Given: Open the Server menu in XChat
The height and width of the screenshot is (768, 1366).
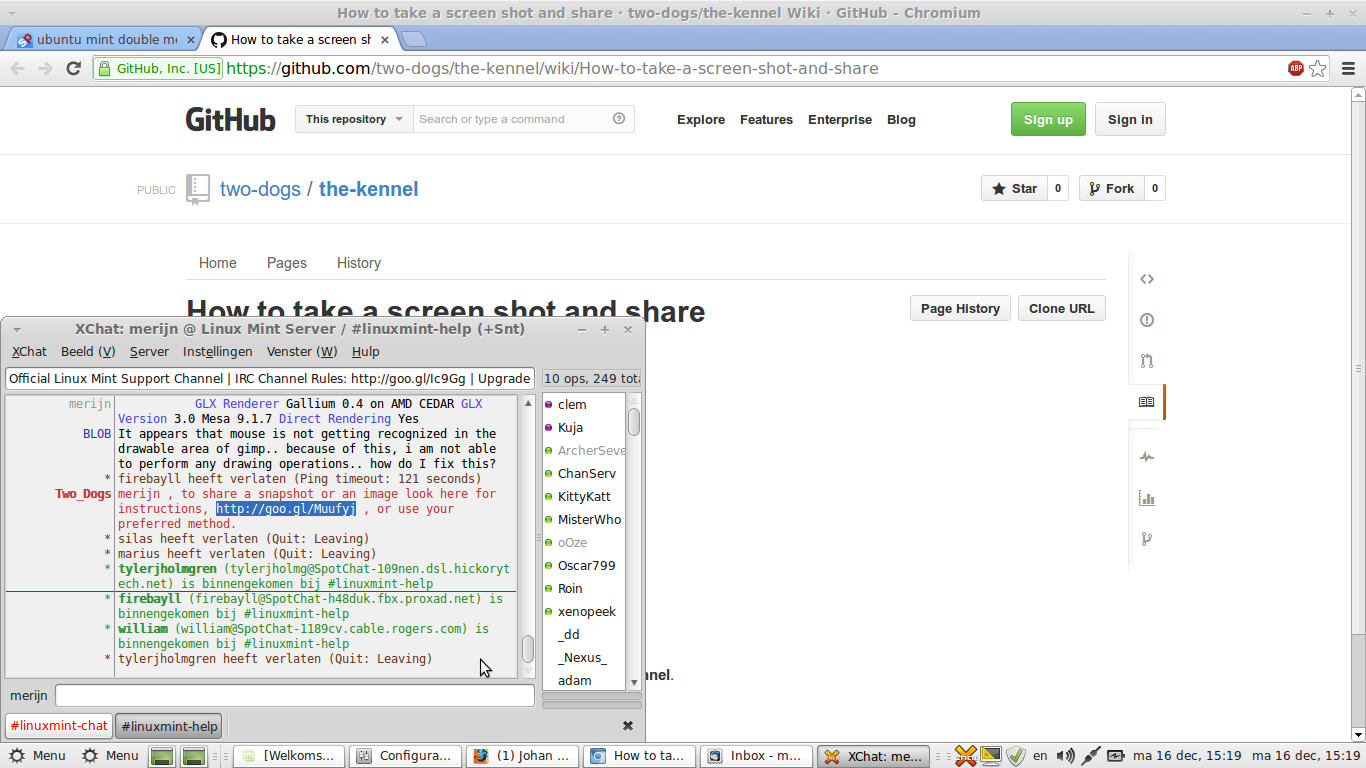Looking at the screenshot, I should (149, 351).
